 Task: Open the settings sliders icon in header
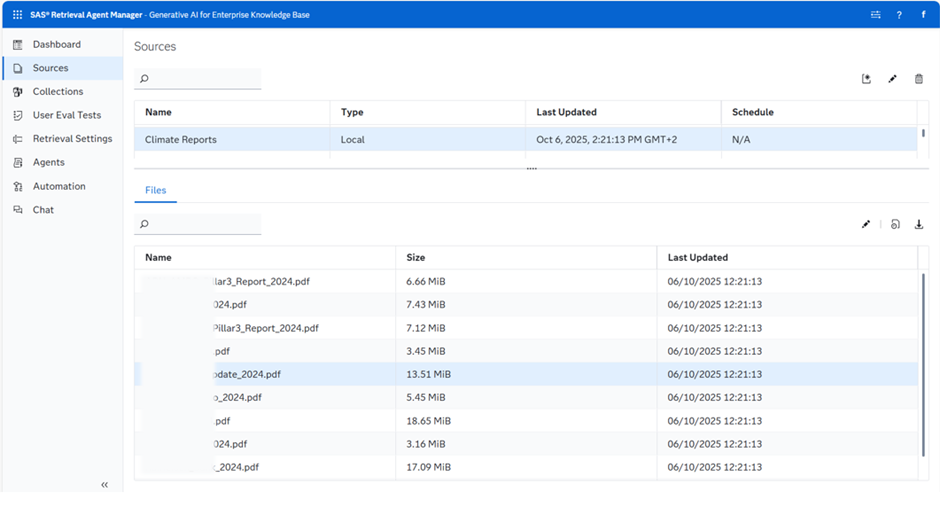click(x=876, y=15)
